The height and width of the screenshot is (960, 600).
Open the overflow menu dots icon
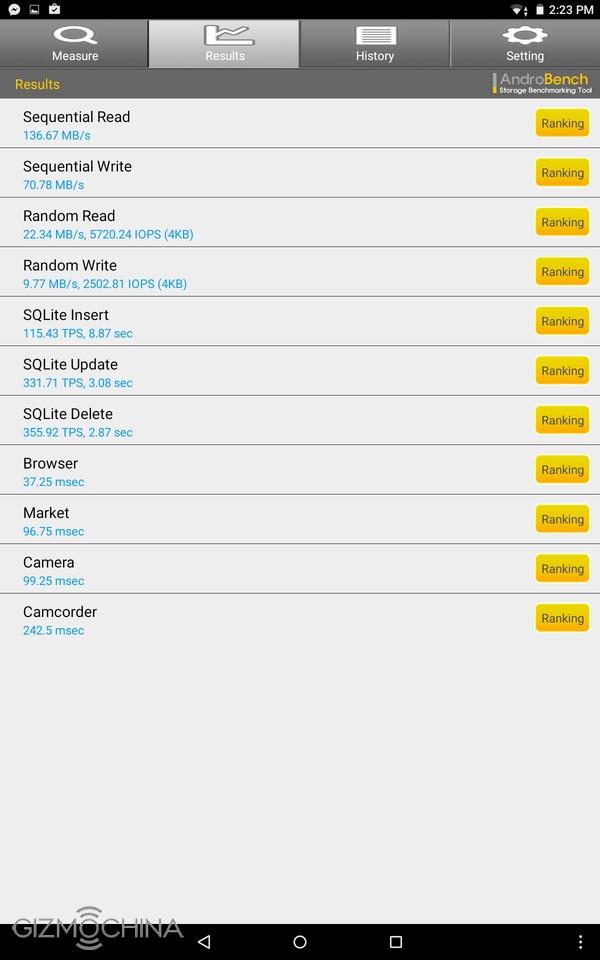click(580, 941)
